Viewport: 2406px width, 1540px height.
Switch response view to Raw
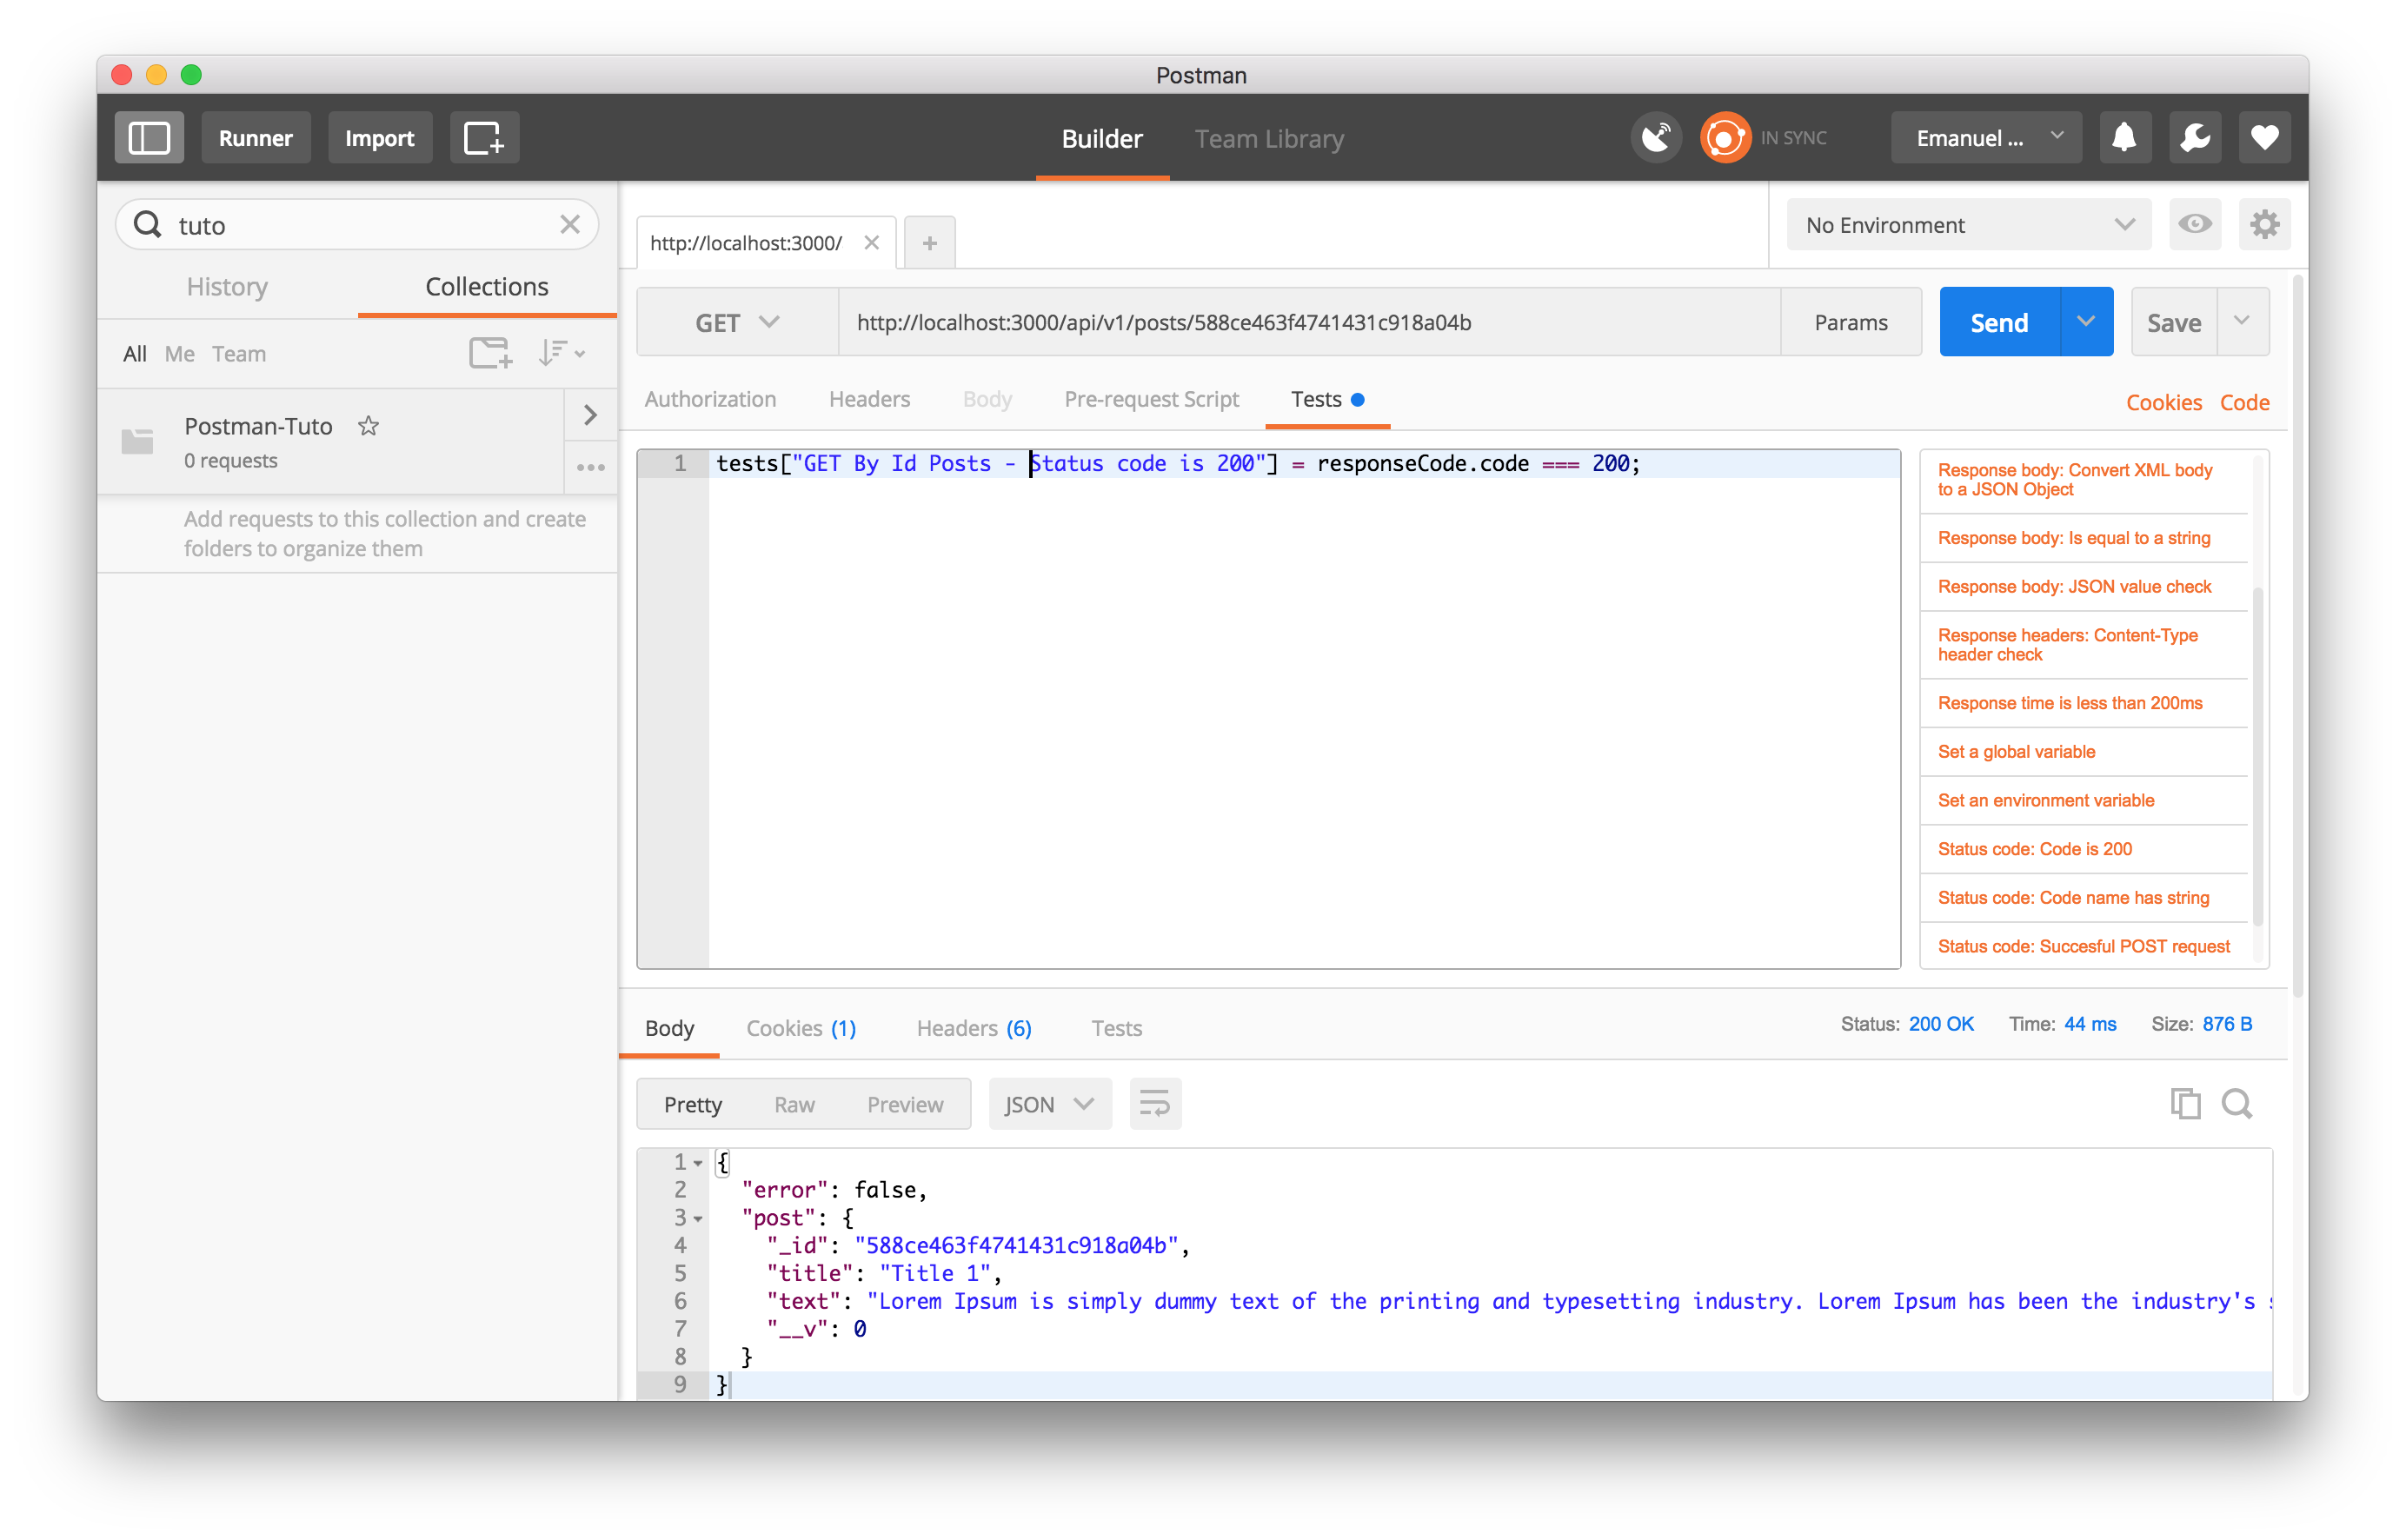tap(794, 1104)
